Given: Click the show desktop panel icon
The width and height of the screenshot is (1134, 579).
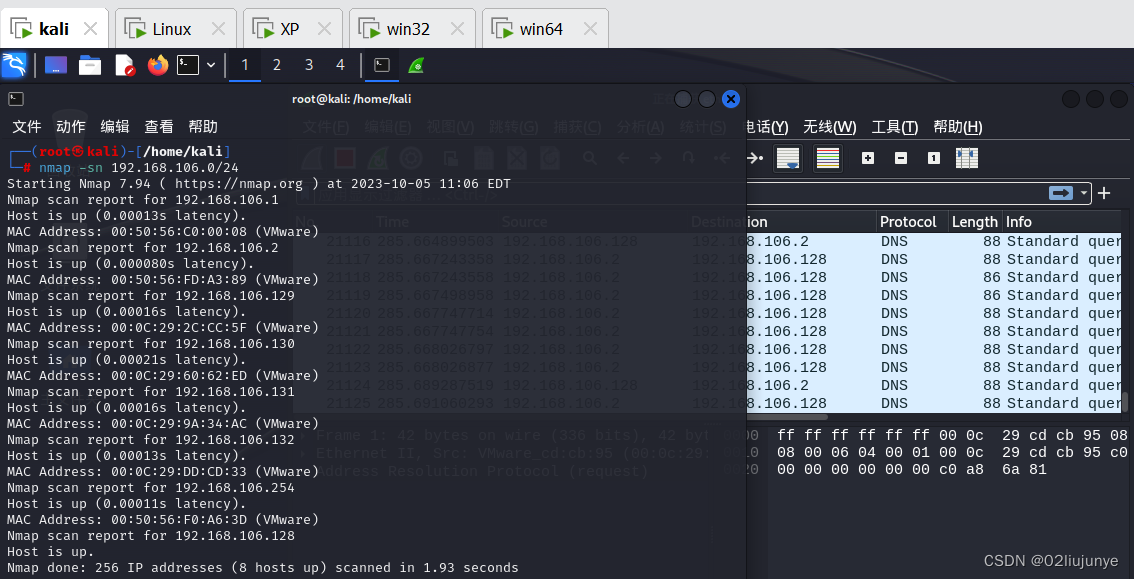Looking at the screenshot, I should [56, 65].
